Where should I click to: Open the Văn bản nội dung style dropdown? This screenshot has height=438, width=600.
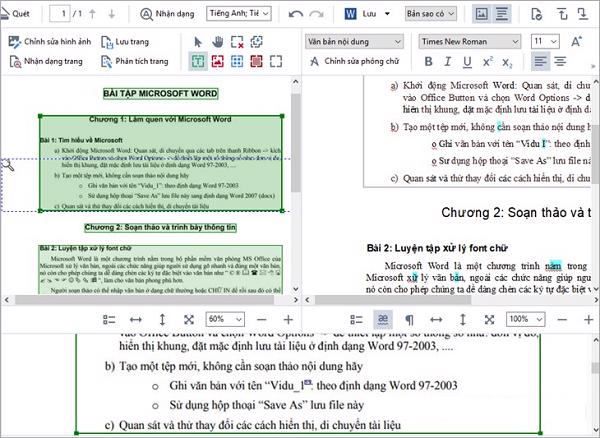(x=354, y=41)
